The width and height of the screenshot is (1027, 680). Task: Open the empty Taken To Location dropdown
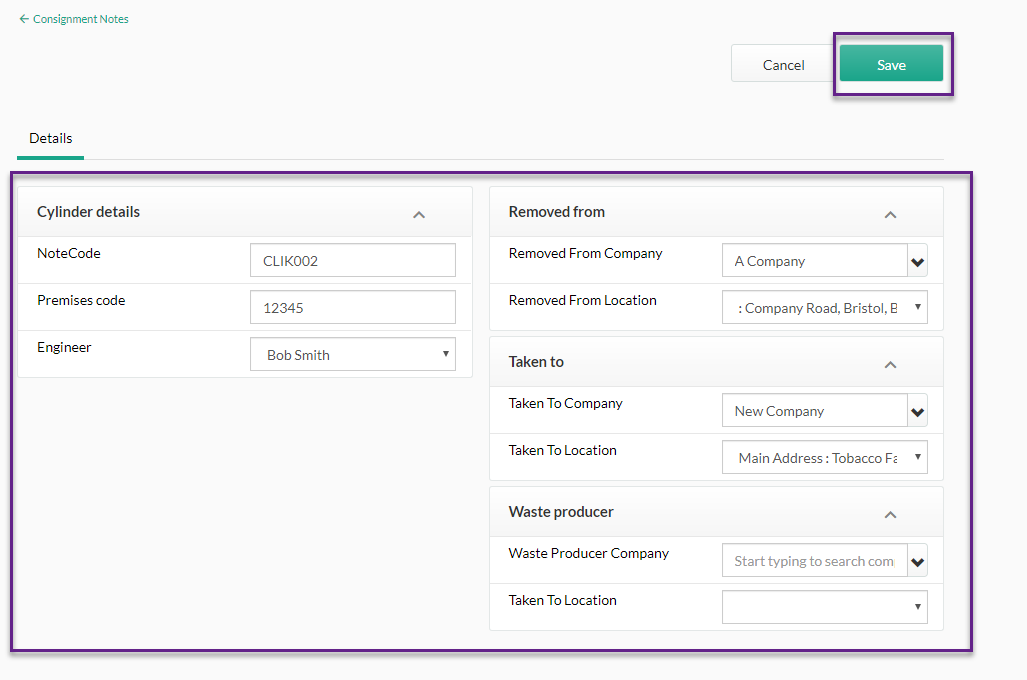point(824,606)
